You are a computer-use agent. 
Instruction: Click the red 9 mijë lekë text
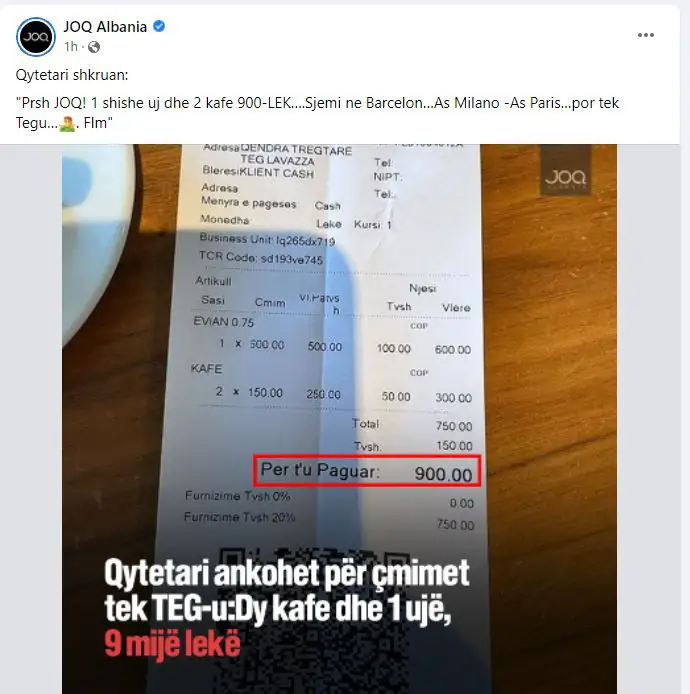pos(173,644)
